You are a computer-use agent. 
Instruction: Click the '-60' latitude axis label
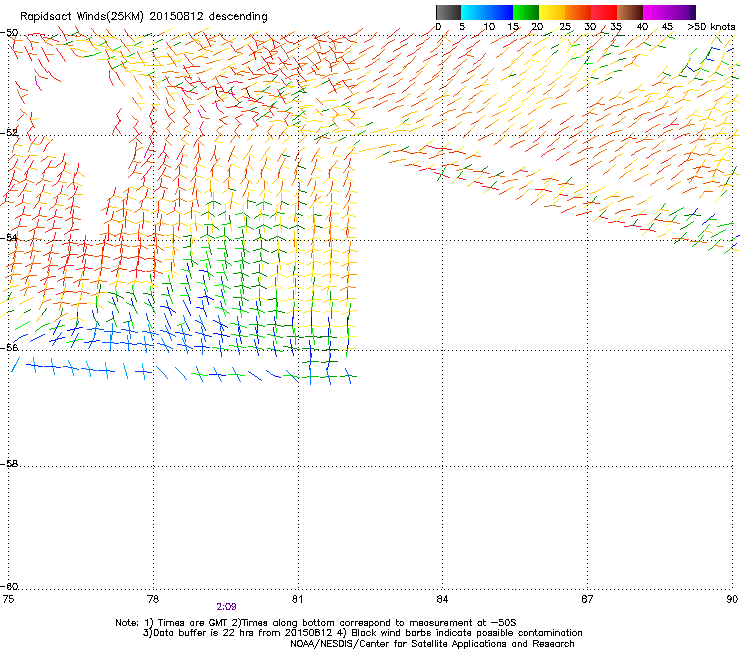point(10,587)
